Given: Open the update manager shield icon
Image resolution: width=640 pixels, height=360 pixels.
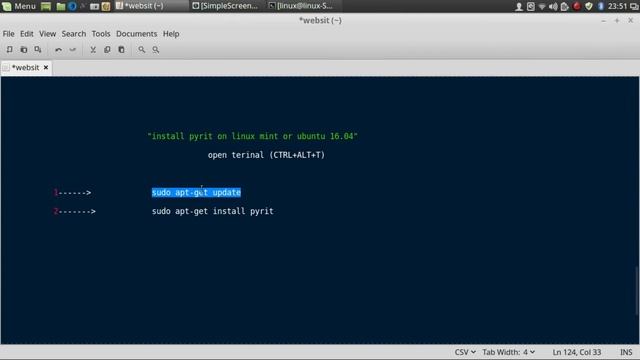Looking at the screenshot, I should tap(589, 6).
